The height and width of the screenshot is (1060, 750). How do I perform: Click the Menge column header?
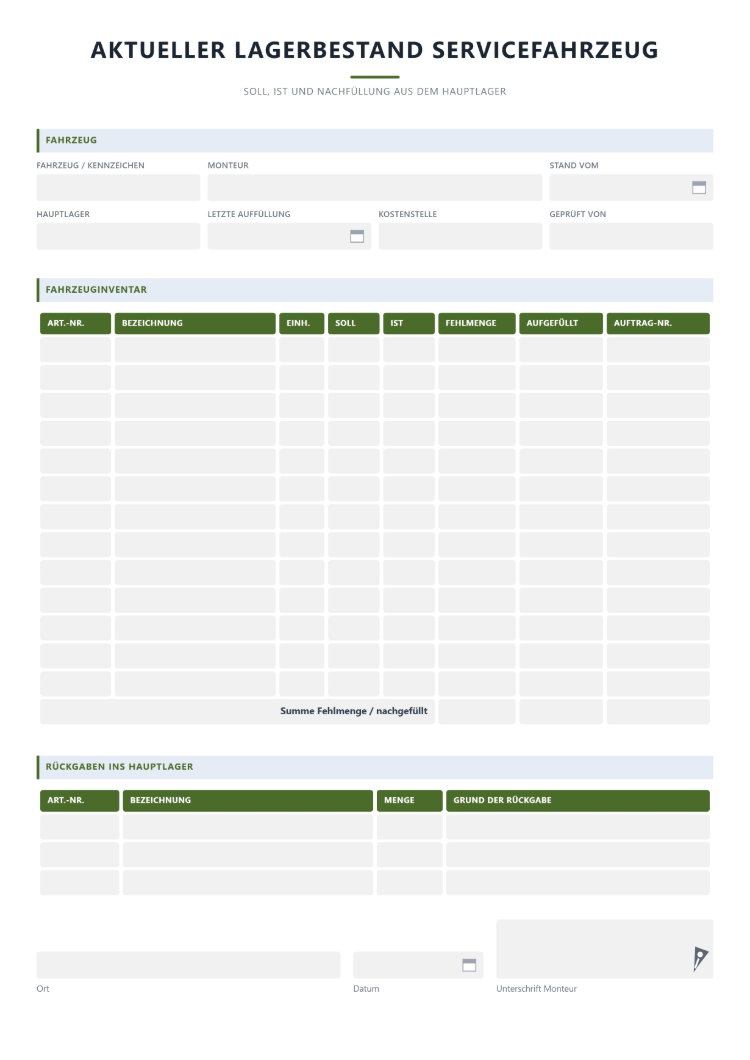click(409, 800)
